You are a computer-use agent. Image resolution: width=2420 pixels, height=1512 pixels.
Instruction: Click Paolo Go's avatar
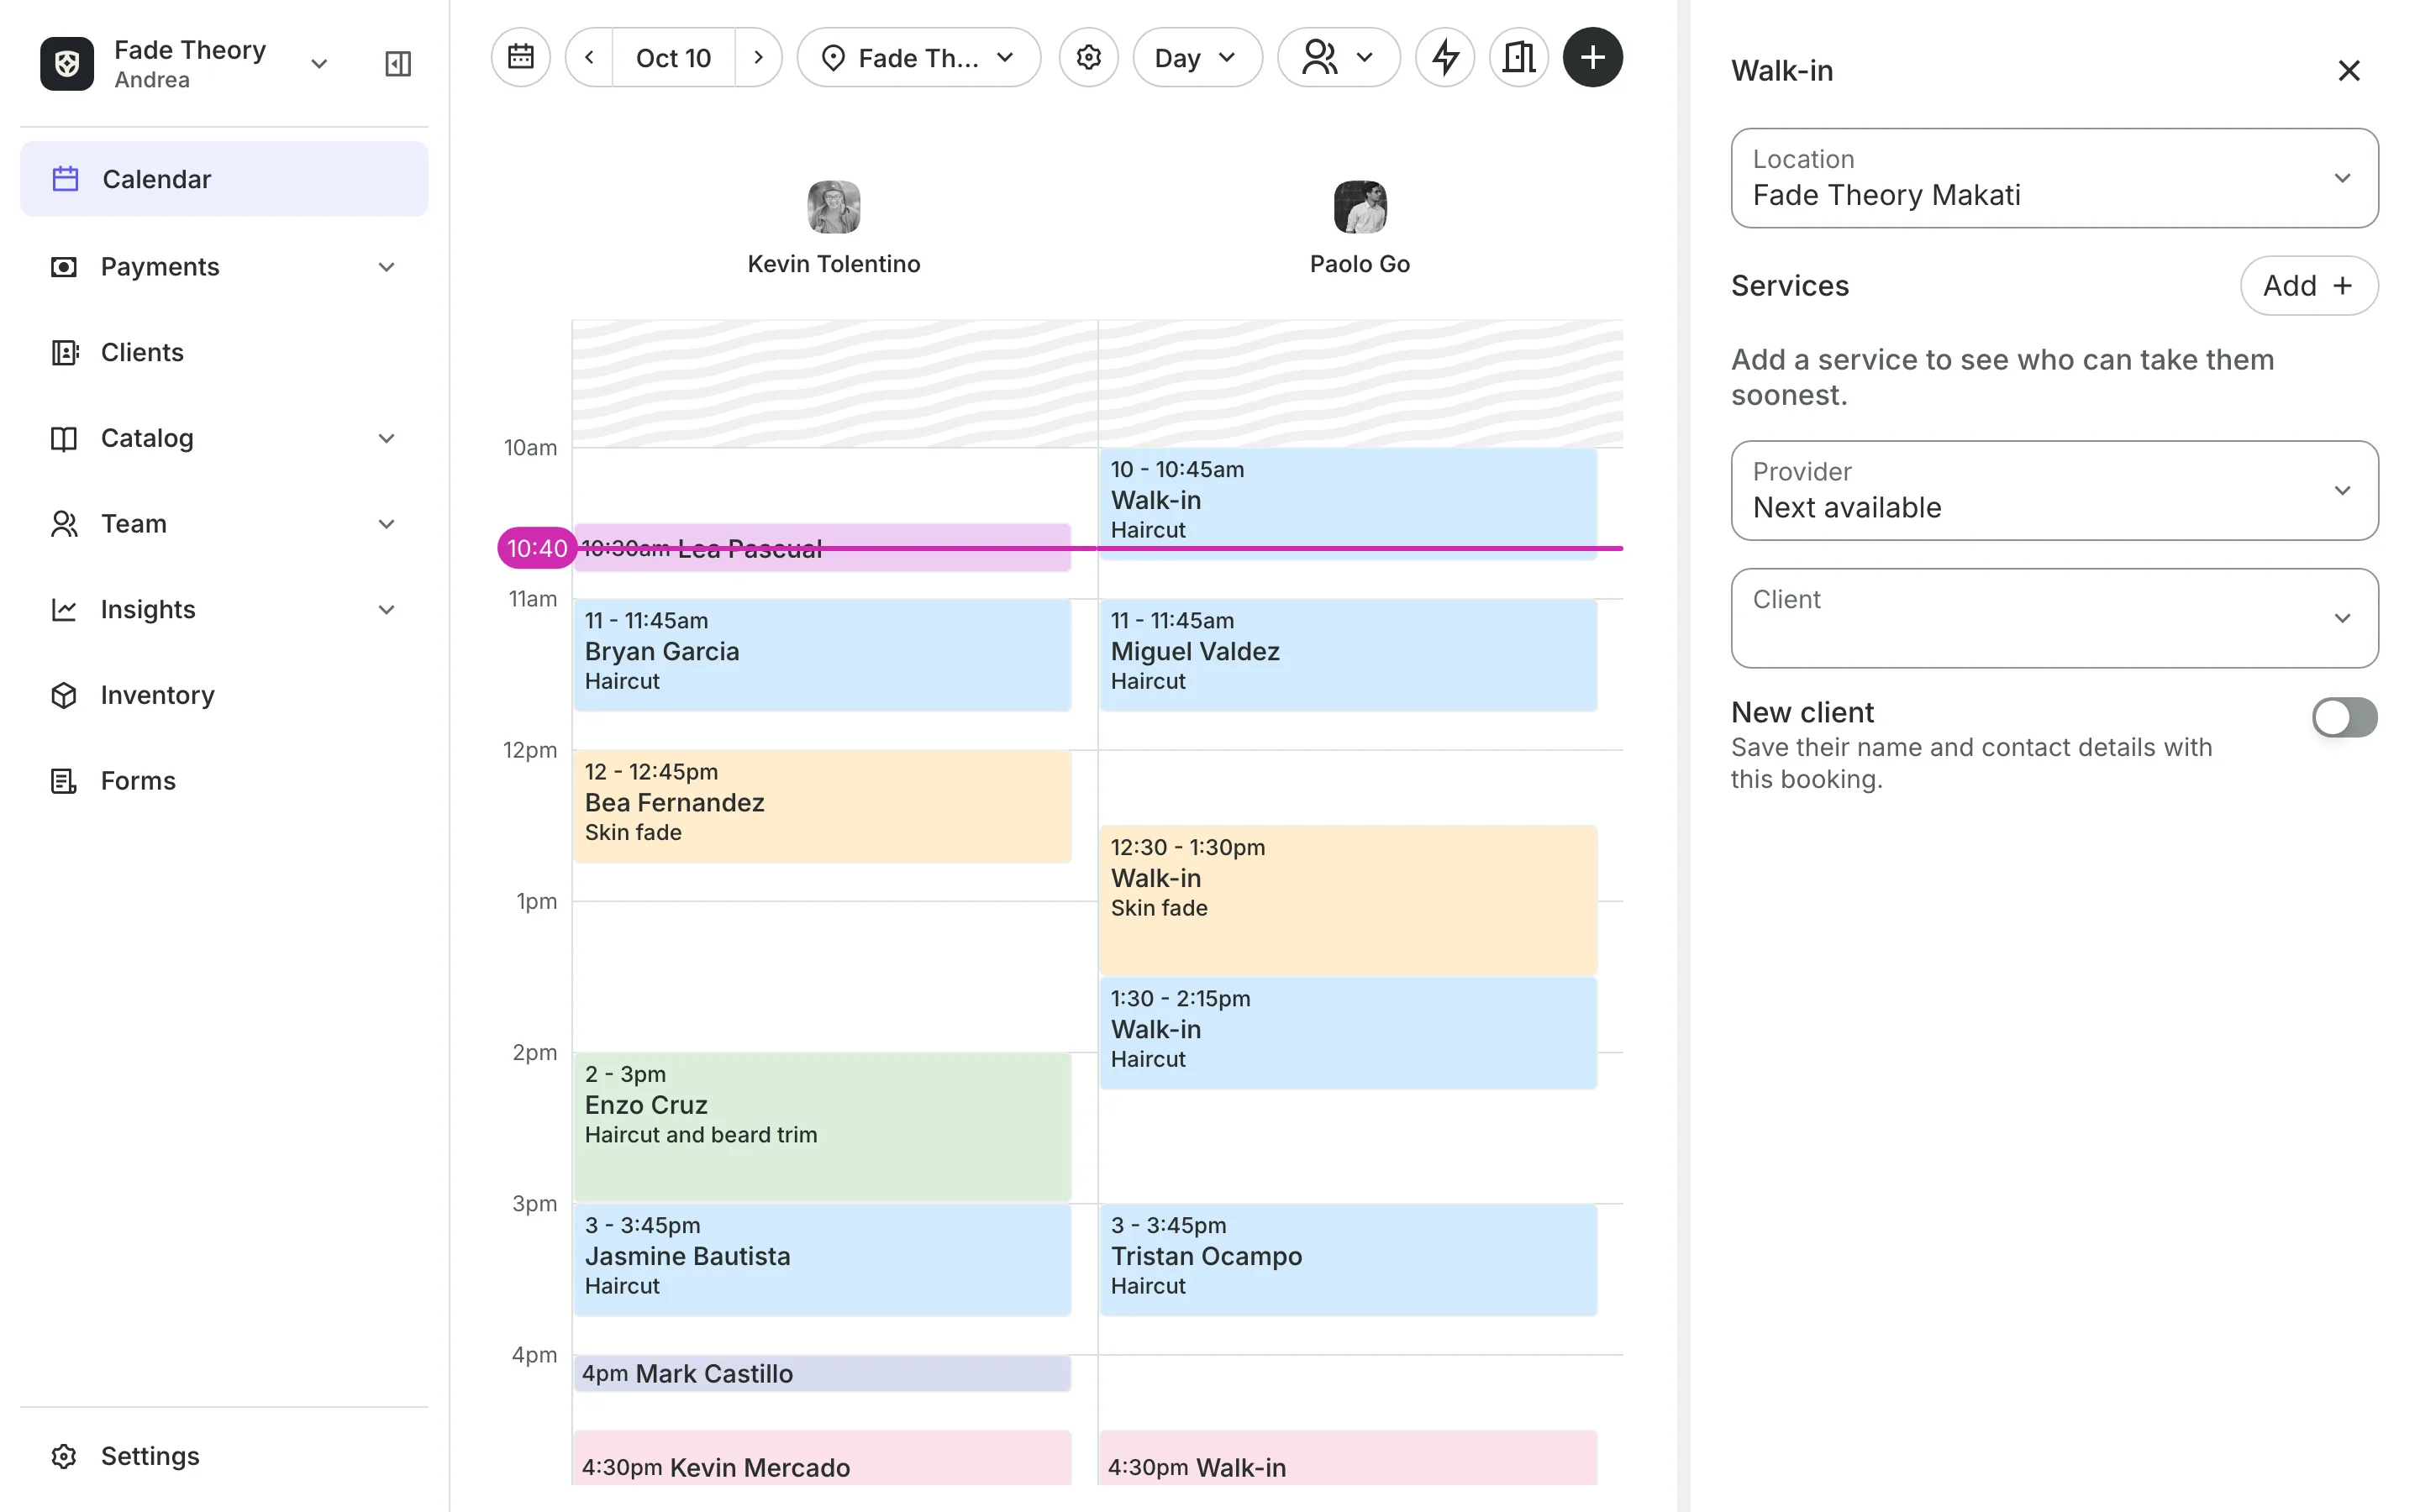coord(1360,207)
